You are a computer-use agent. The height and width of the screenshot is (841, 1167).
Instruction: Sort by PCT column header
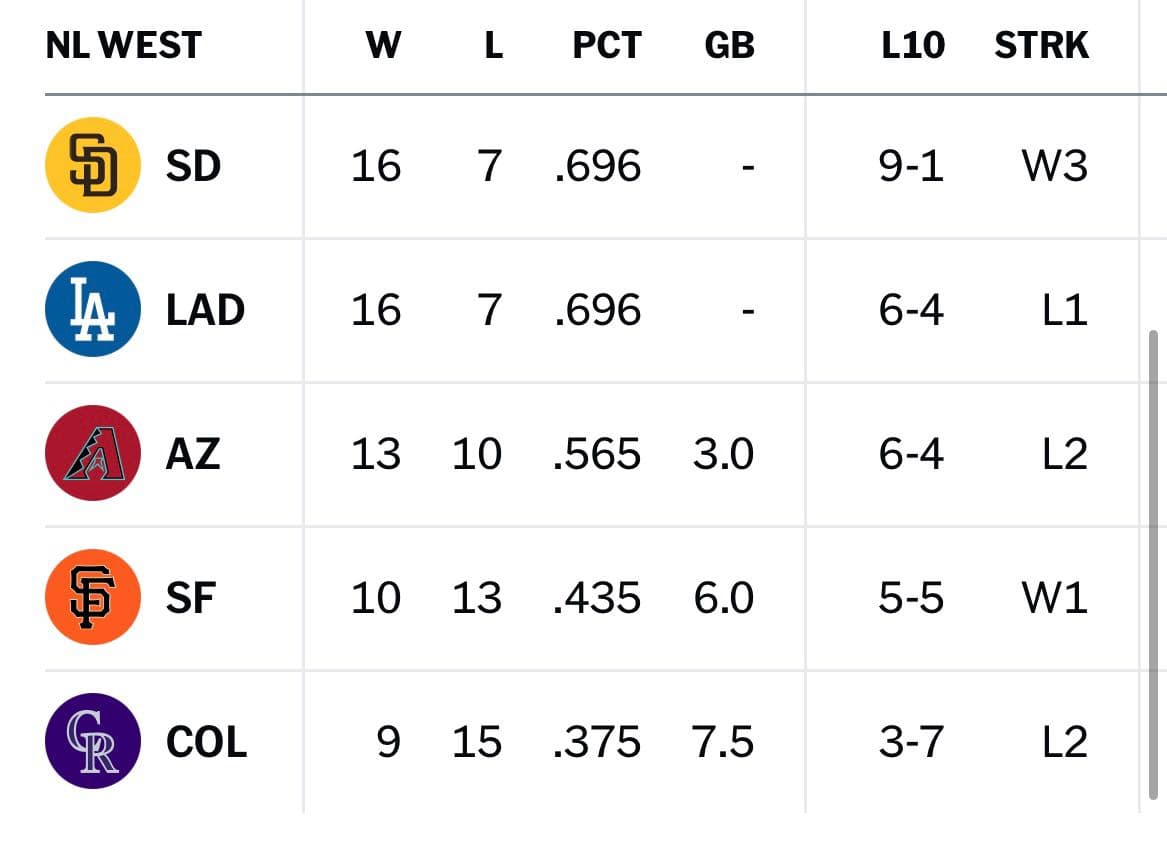pos(607,45)
